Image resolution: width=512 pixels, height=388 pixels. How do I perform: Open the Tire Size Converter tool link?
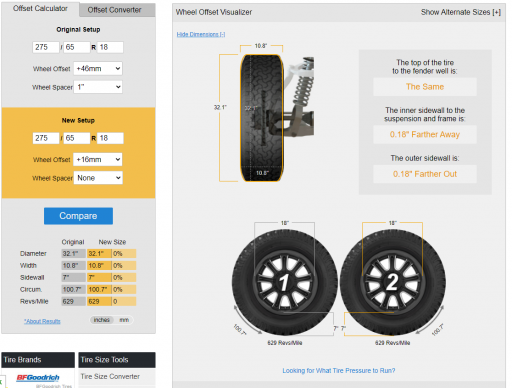pyautogui.click(x=110, y=376)
